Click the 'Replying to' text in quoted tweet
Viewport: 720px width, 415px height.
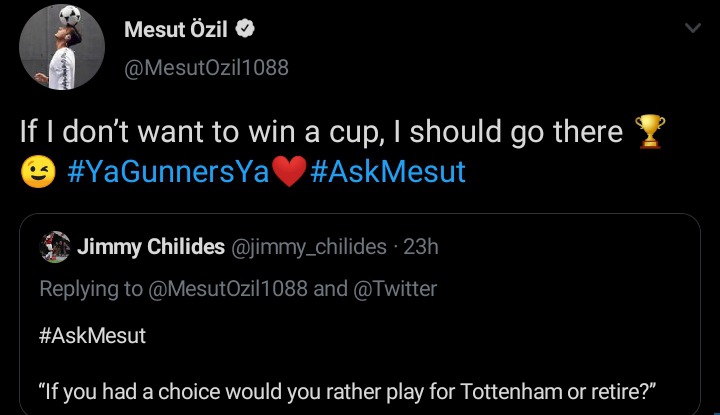tap(91, 289)
